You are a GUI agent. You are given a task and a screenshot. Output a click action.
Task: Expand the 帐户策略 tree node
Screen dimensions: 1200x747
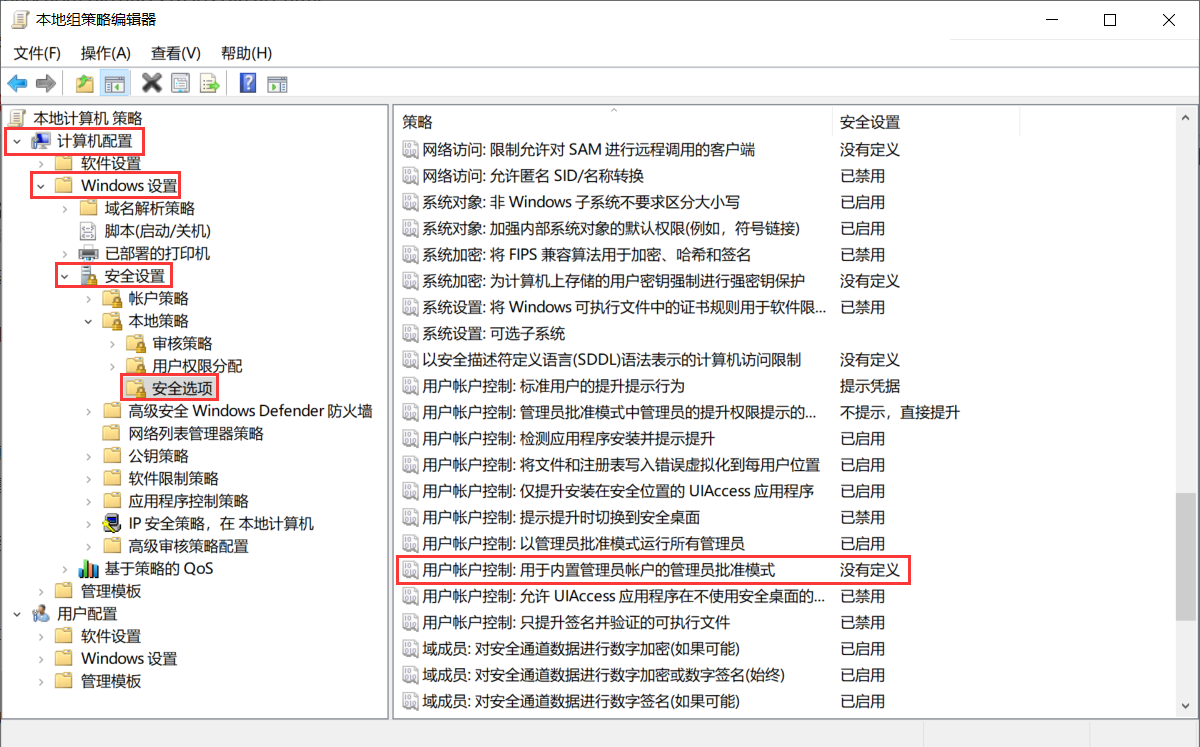tap(88, 298)
